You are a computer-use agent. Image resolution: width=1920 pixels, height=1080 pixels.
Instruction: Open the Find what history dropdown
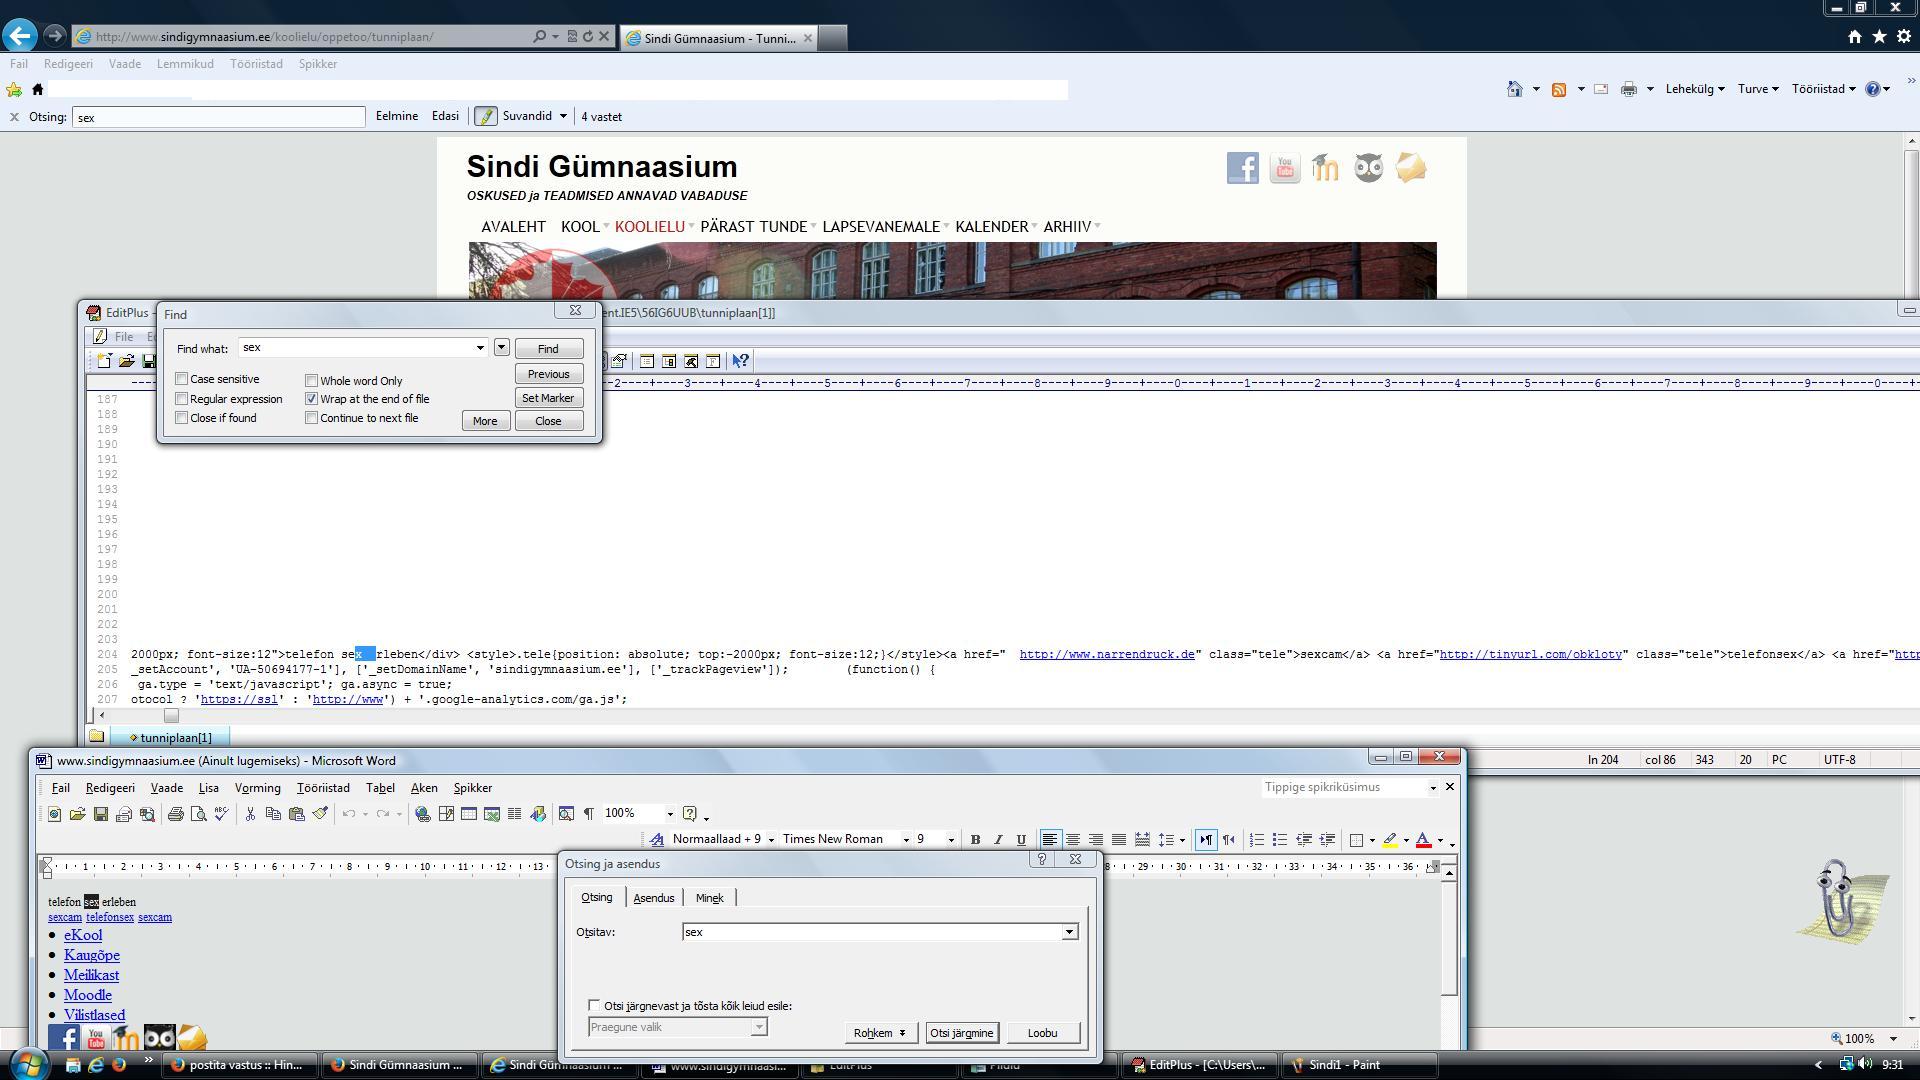click(480, 348)
